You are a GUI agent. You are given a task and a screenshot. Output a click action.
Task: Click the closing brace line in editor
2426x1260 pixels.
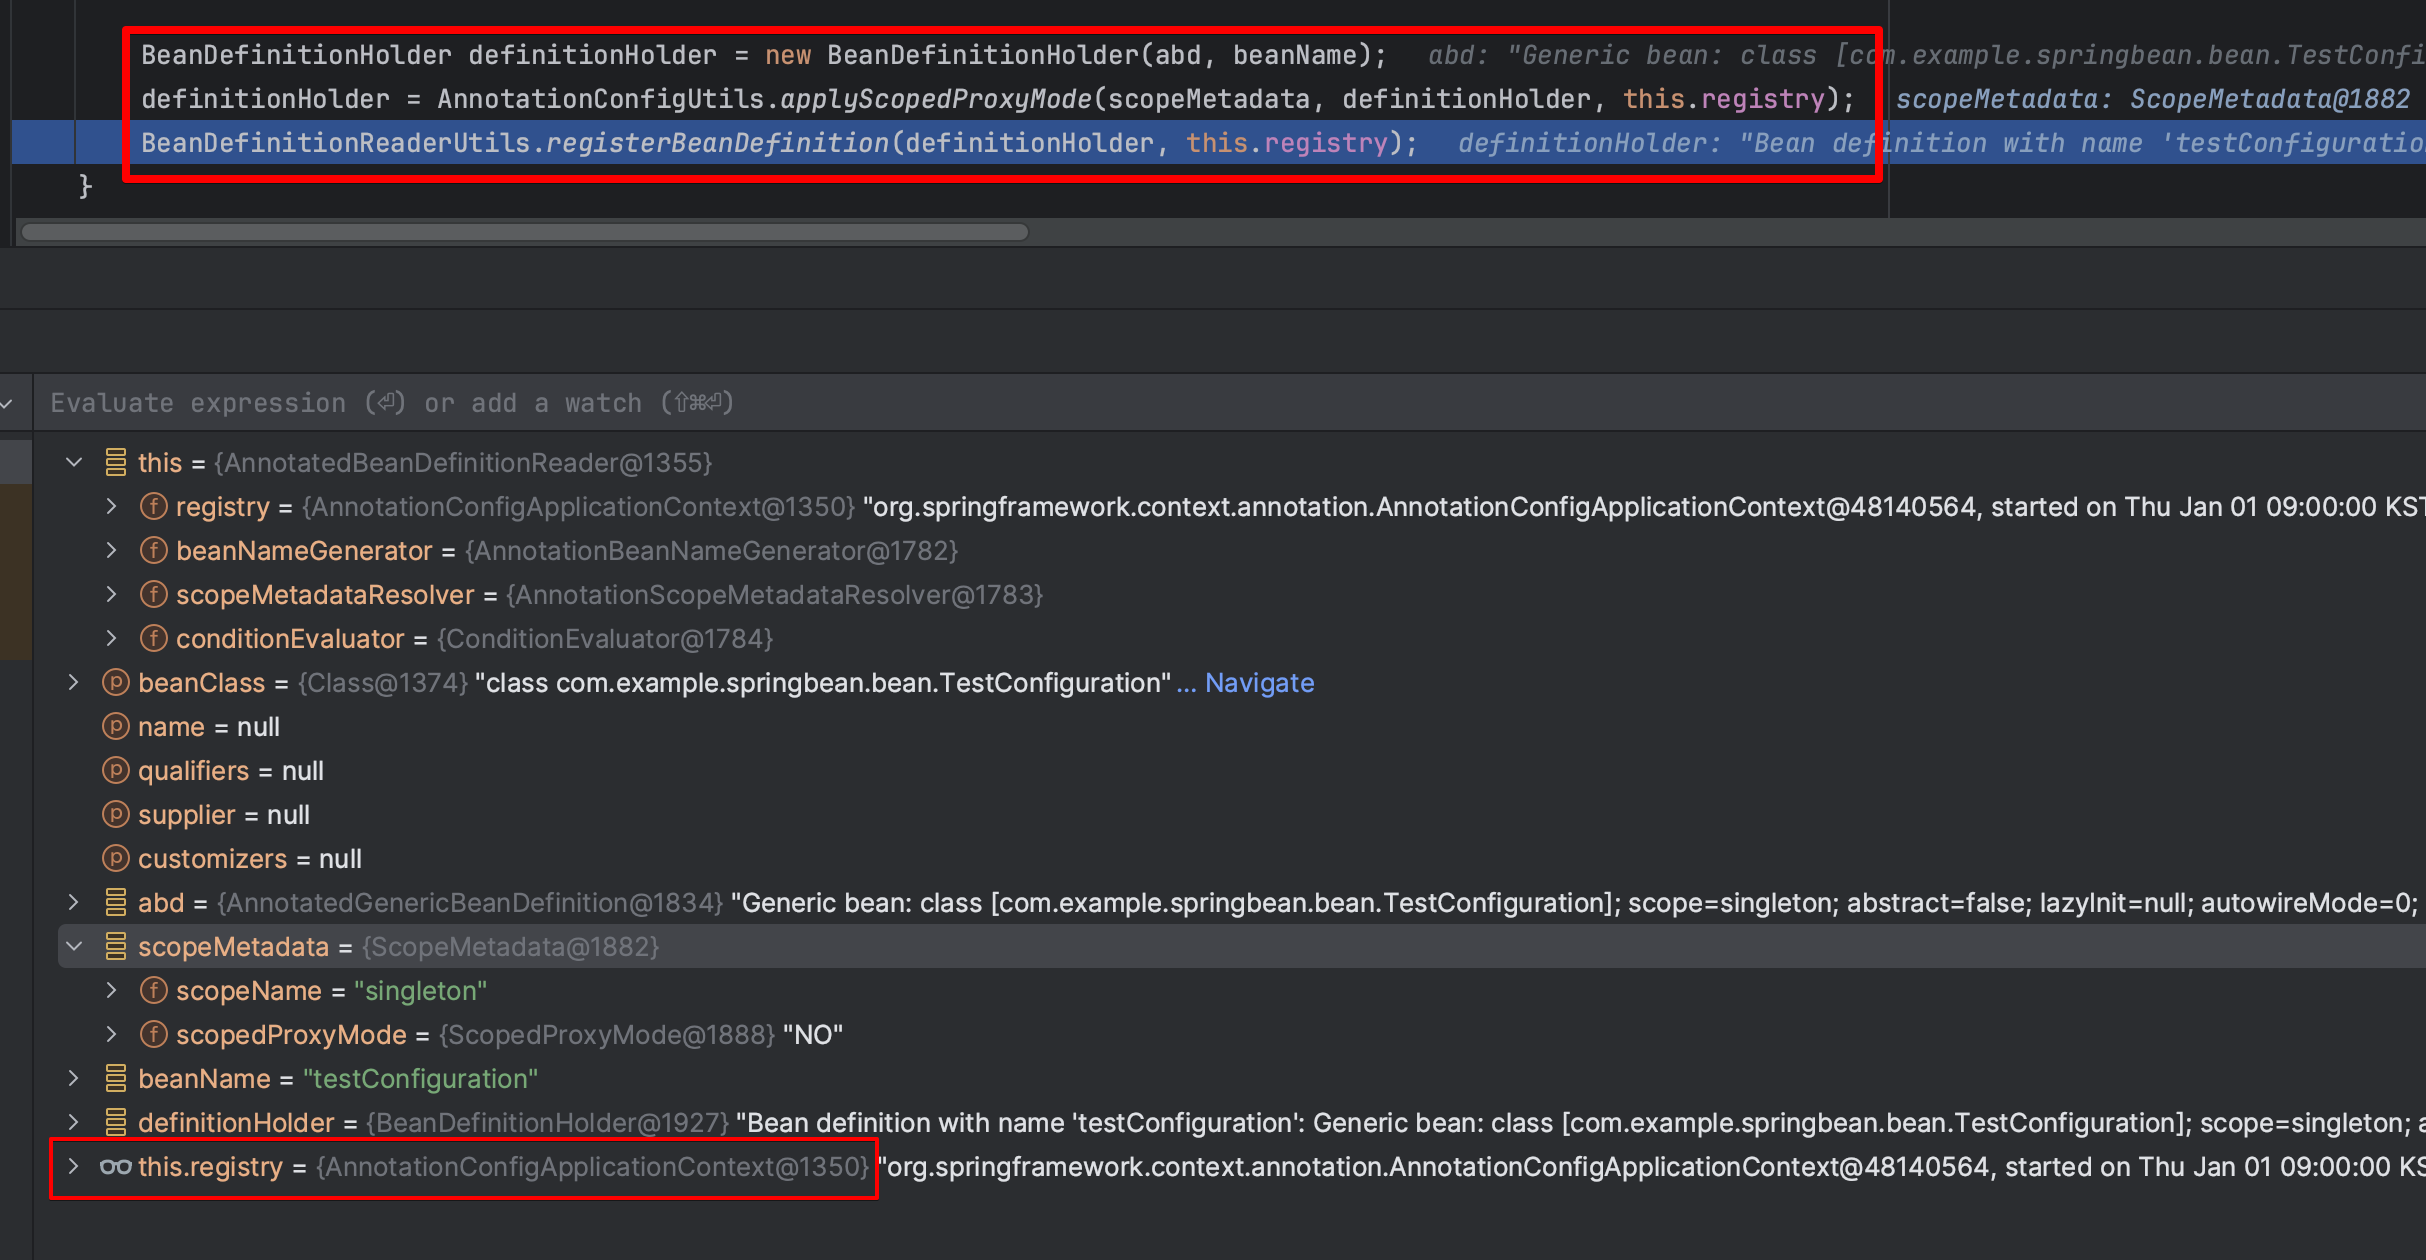[x=85, y=187]
